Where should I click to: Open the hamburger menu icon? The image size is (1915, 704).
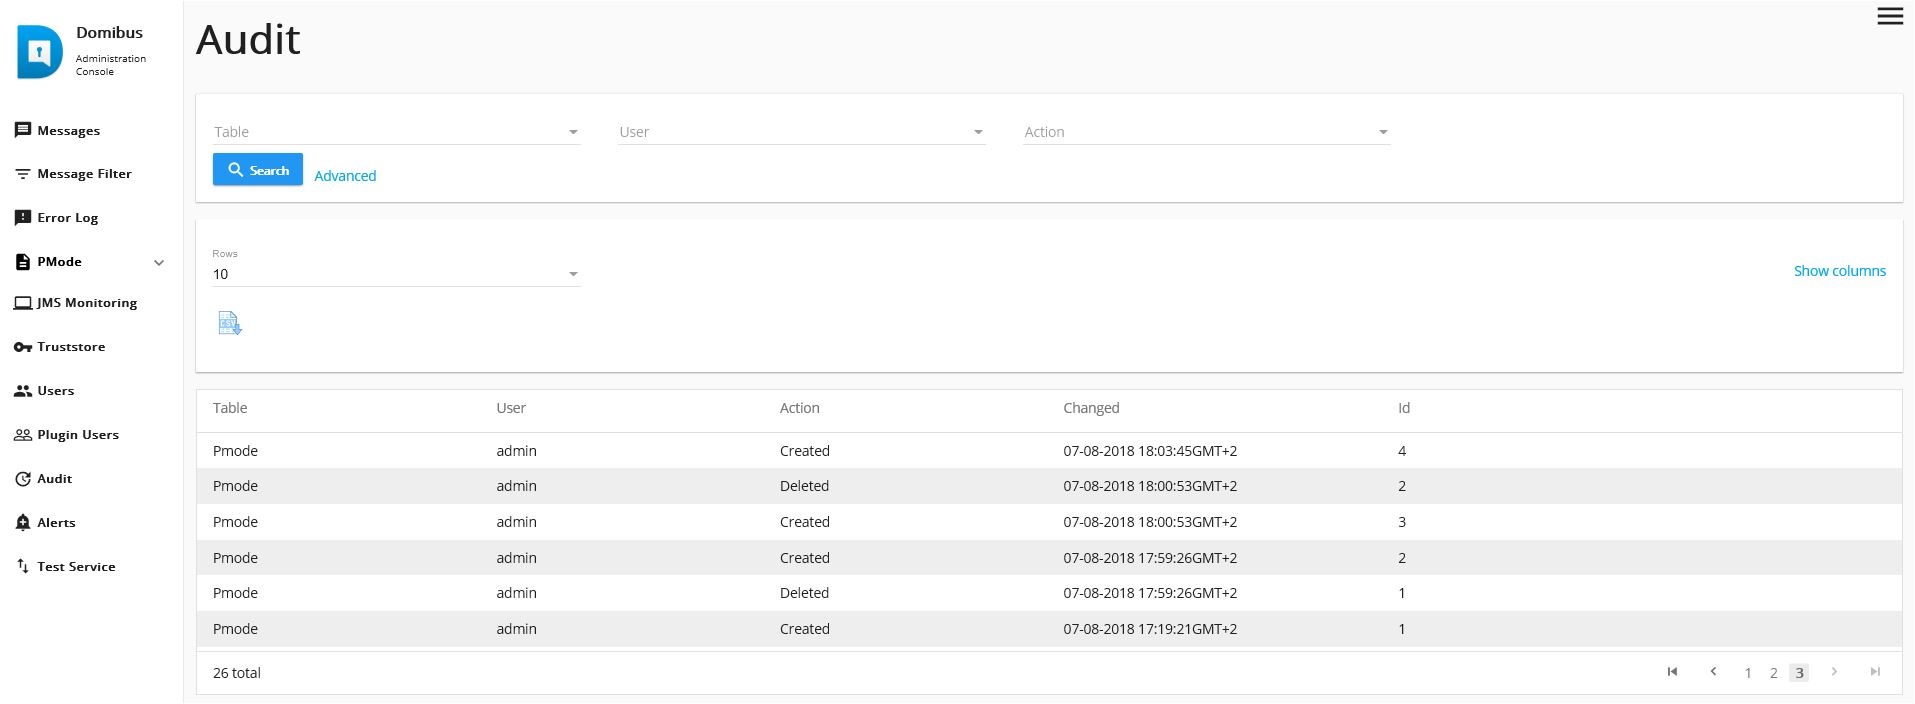1889,17
